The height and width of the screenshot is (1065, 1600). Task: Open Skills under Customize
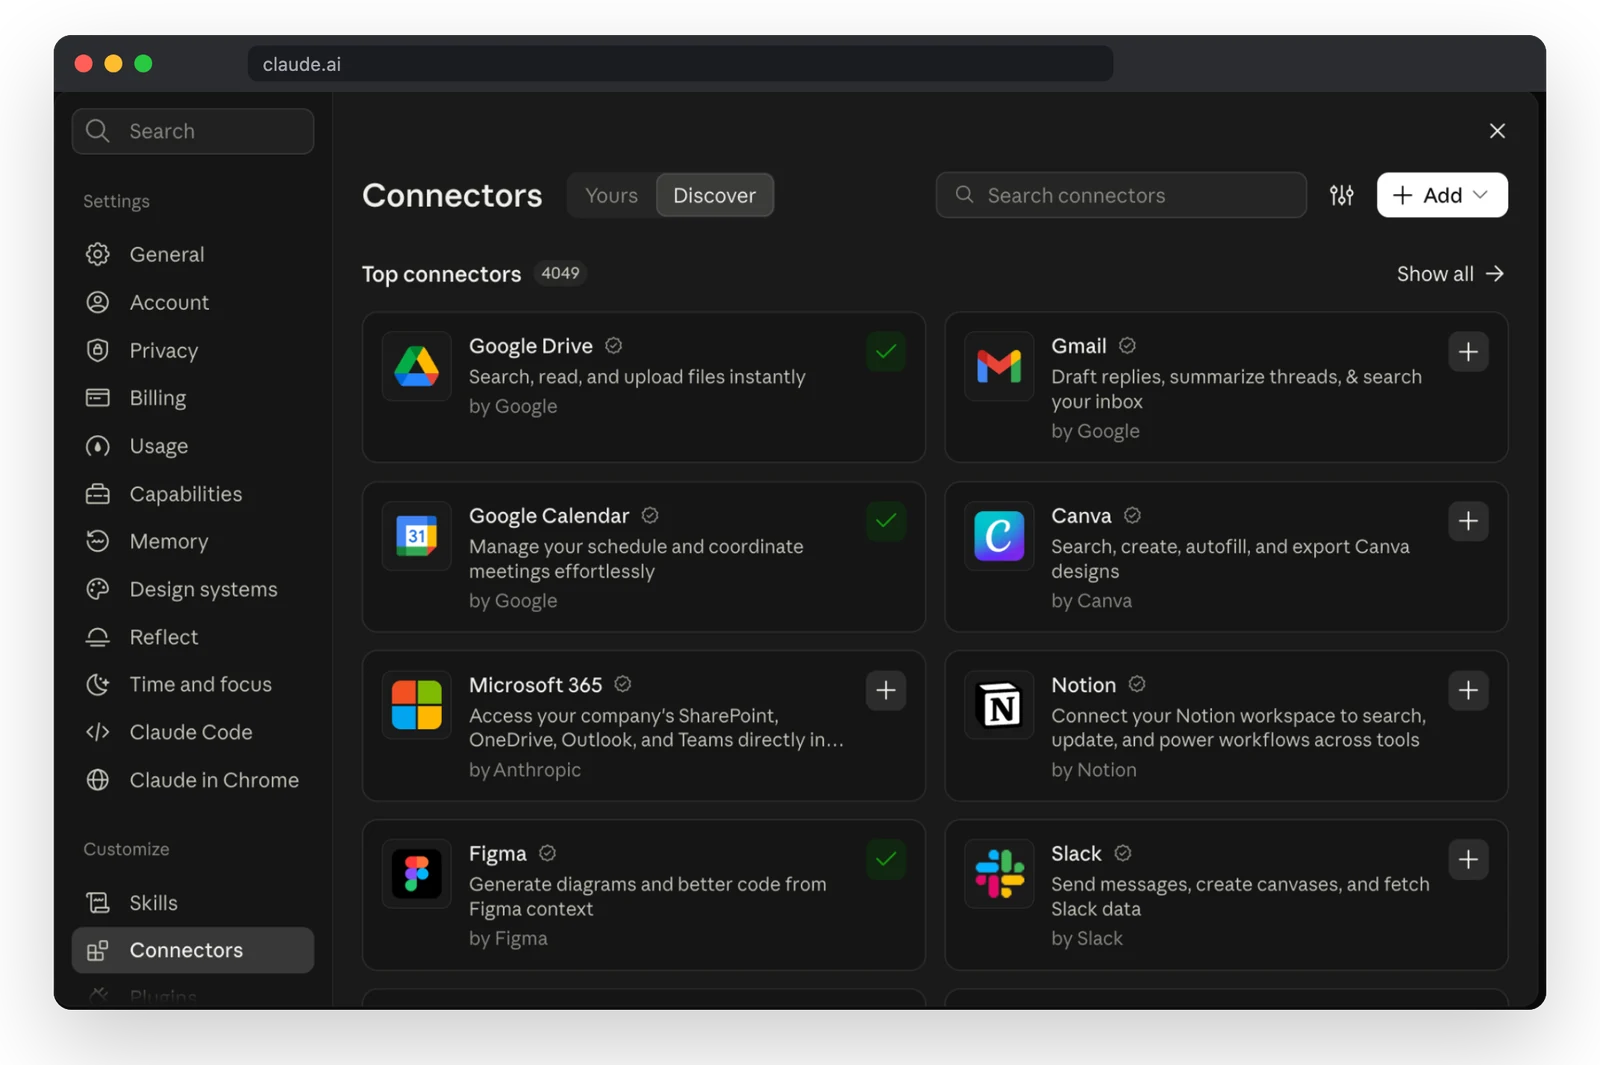(192, 903)
